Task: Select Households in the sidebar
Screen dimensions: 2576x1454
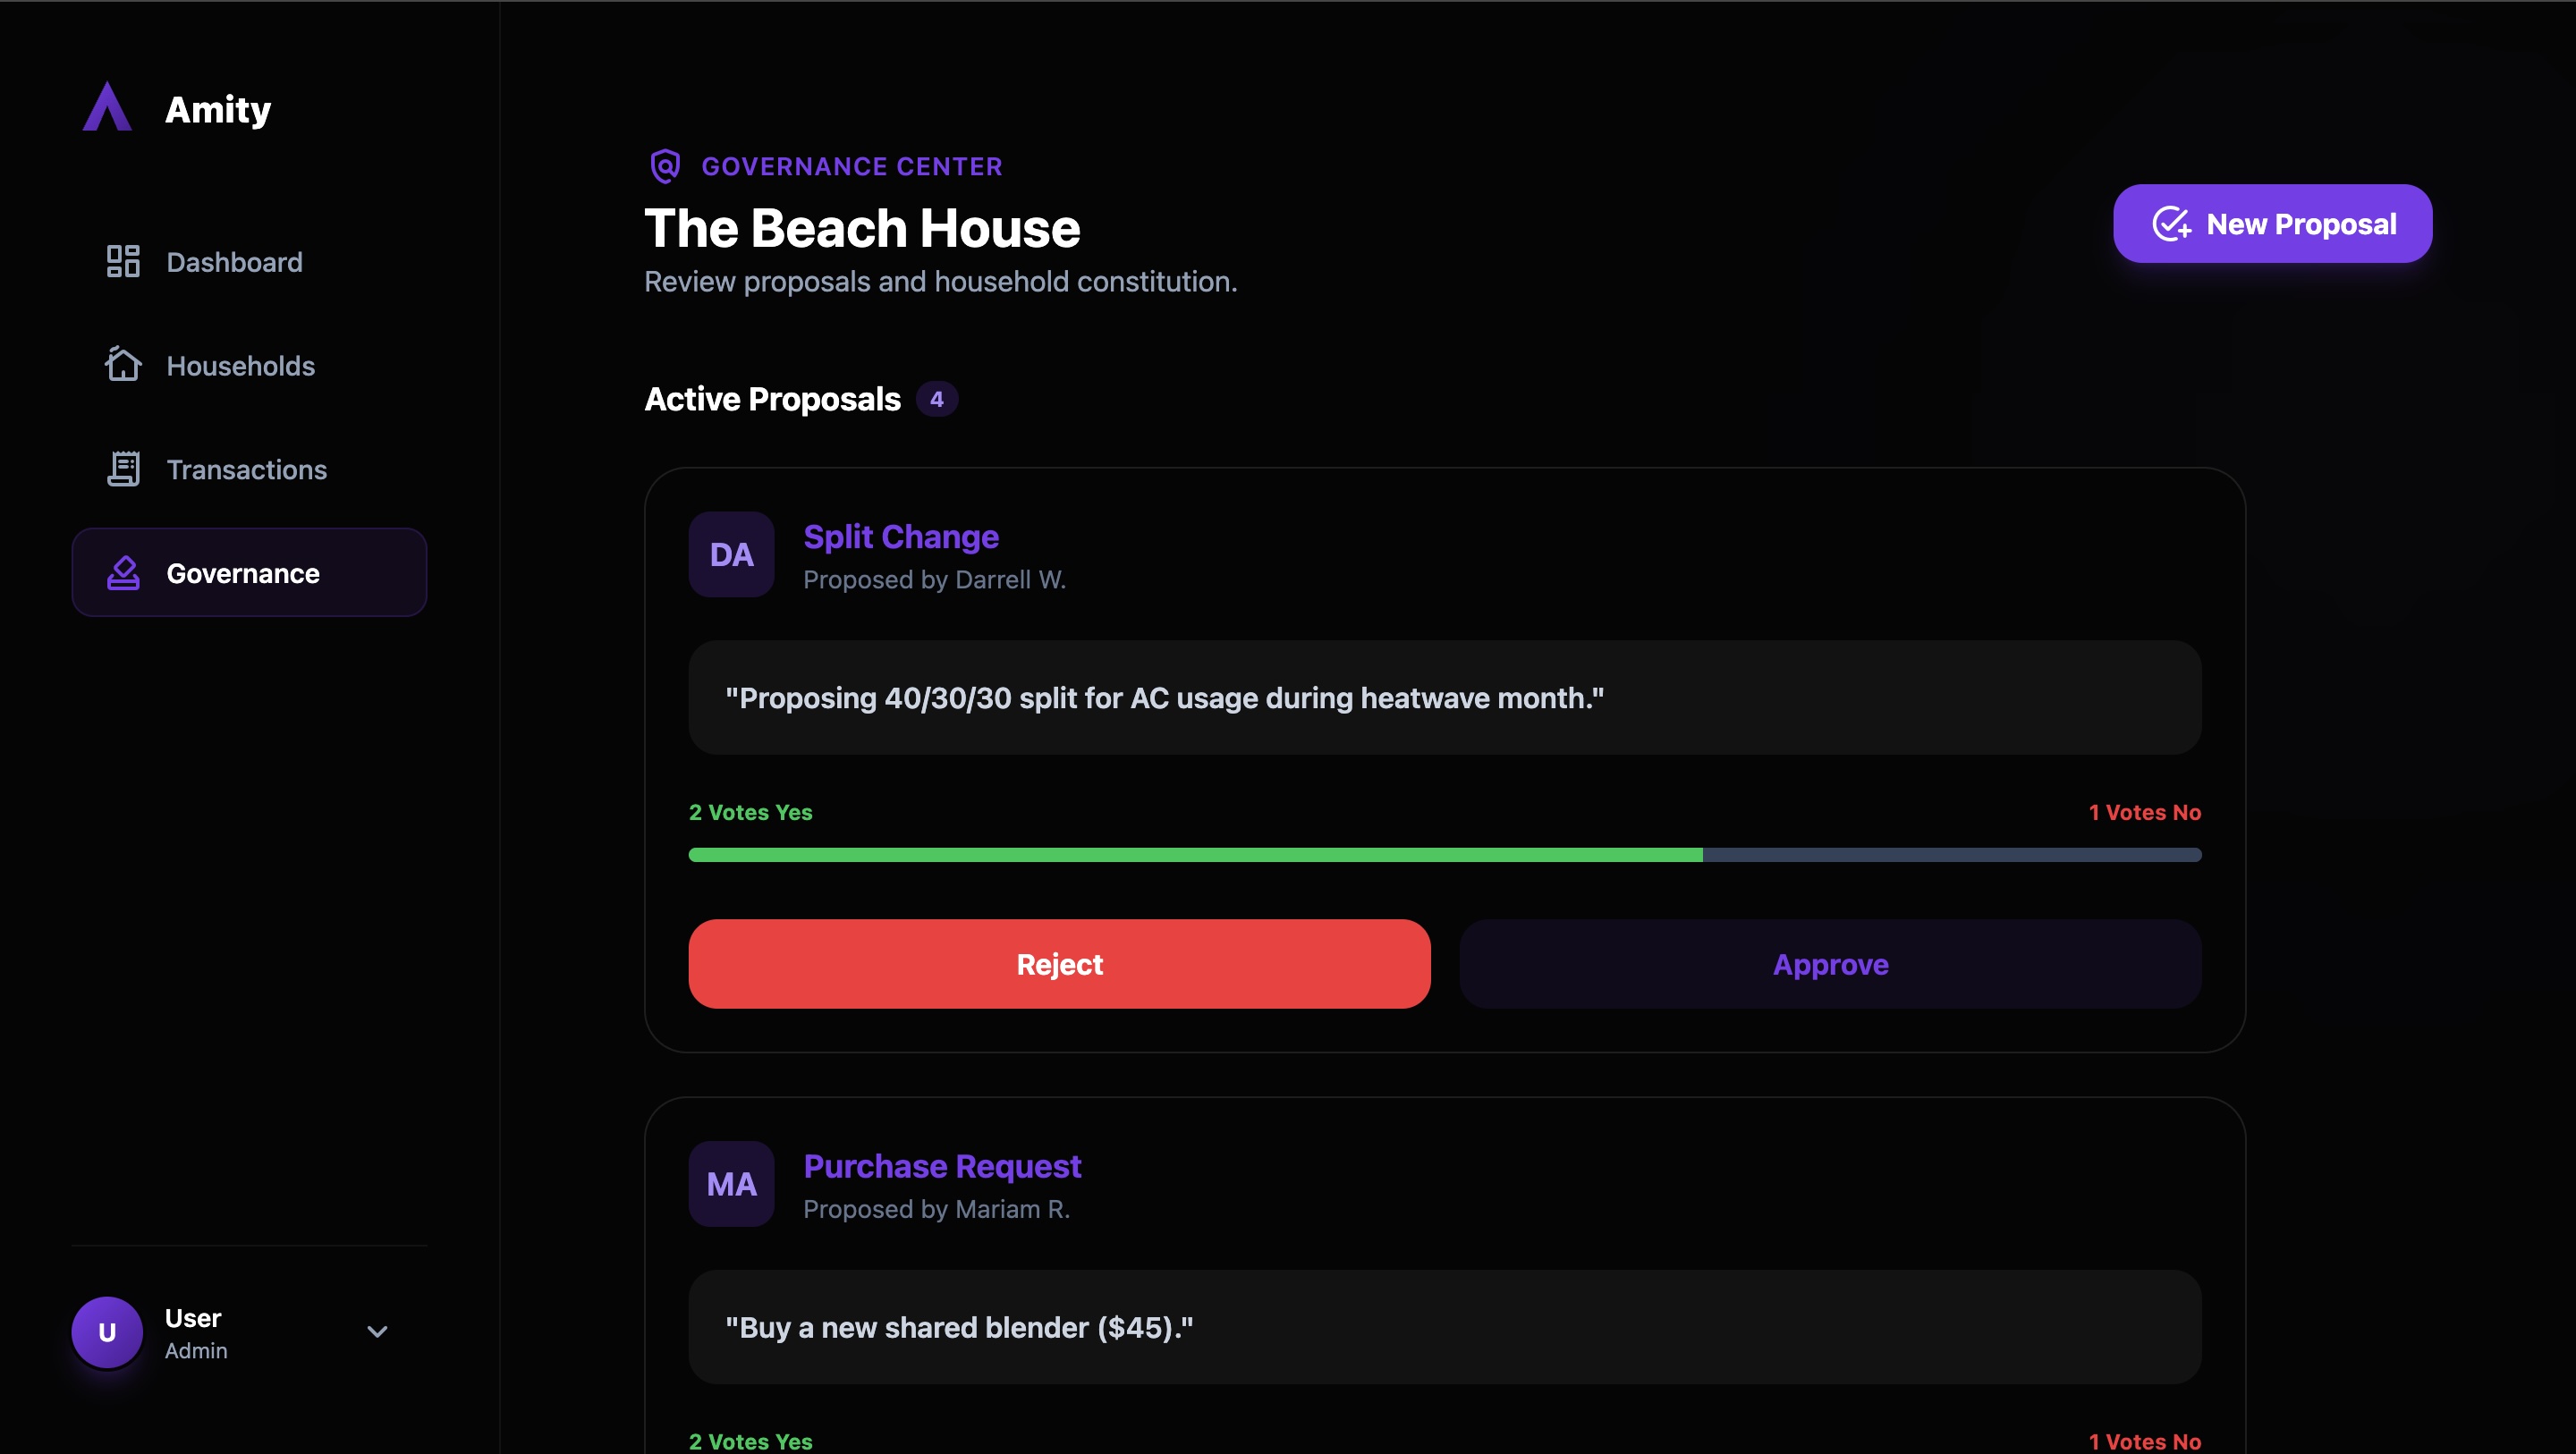Action: tap(240, 366)
